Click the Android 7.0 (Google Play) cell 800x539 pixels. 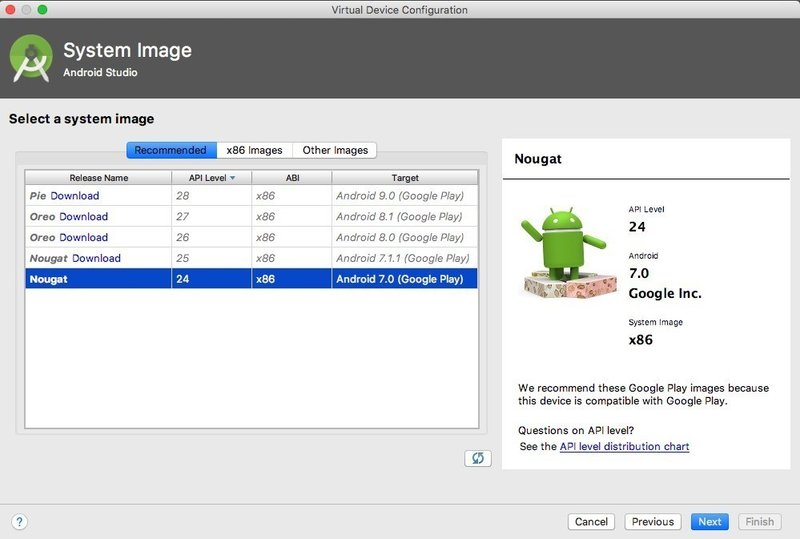point(405,279)
